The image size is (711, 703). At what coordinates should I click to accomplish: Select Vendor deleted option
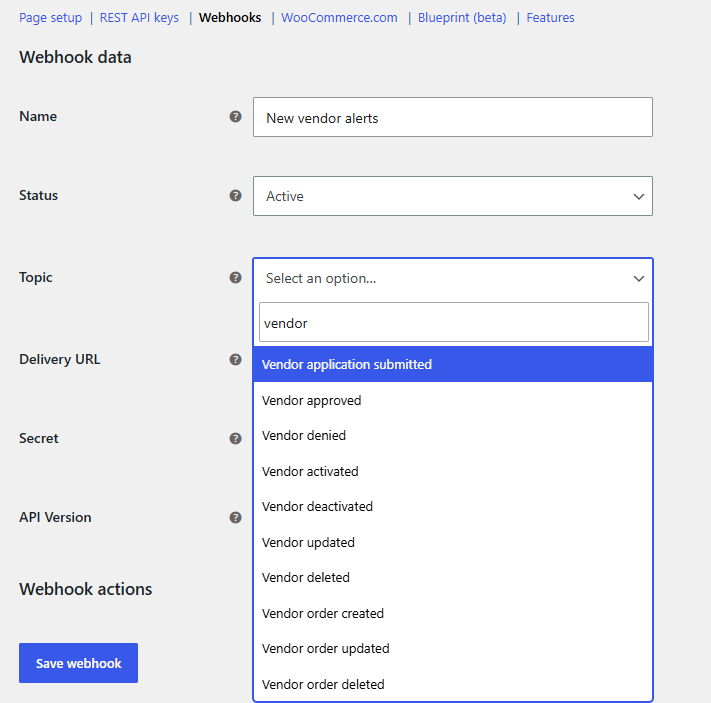(x=453, y=577)
